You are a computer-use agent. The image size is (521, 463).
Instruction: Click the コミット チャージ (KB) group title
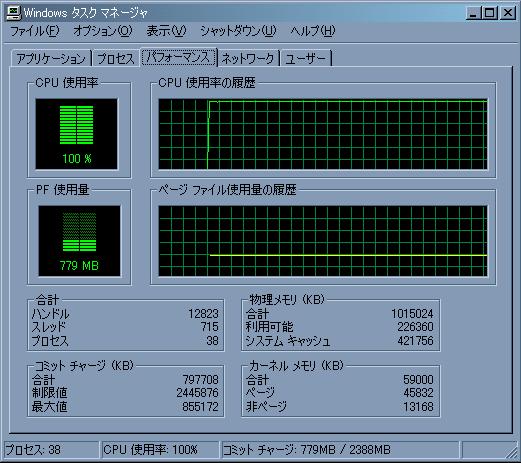pos(84,366)
